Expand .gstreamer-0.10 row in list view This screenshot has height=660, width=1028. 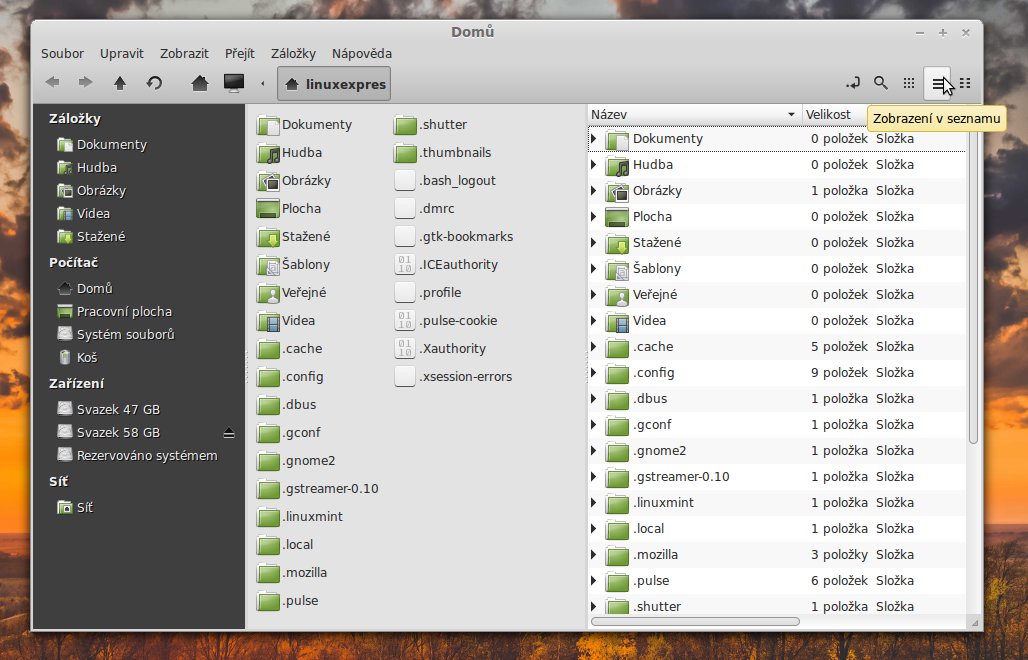[594, 476]
